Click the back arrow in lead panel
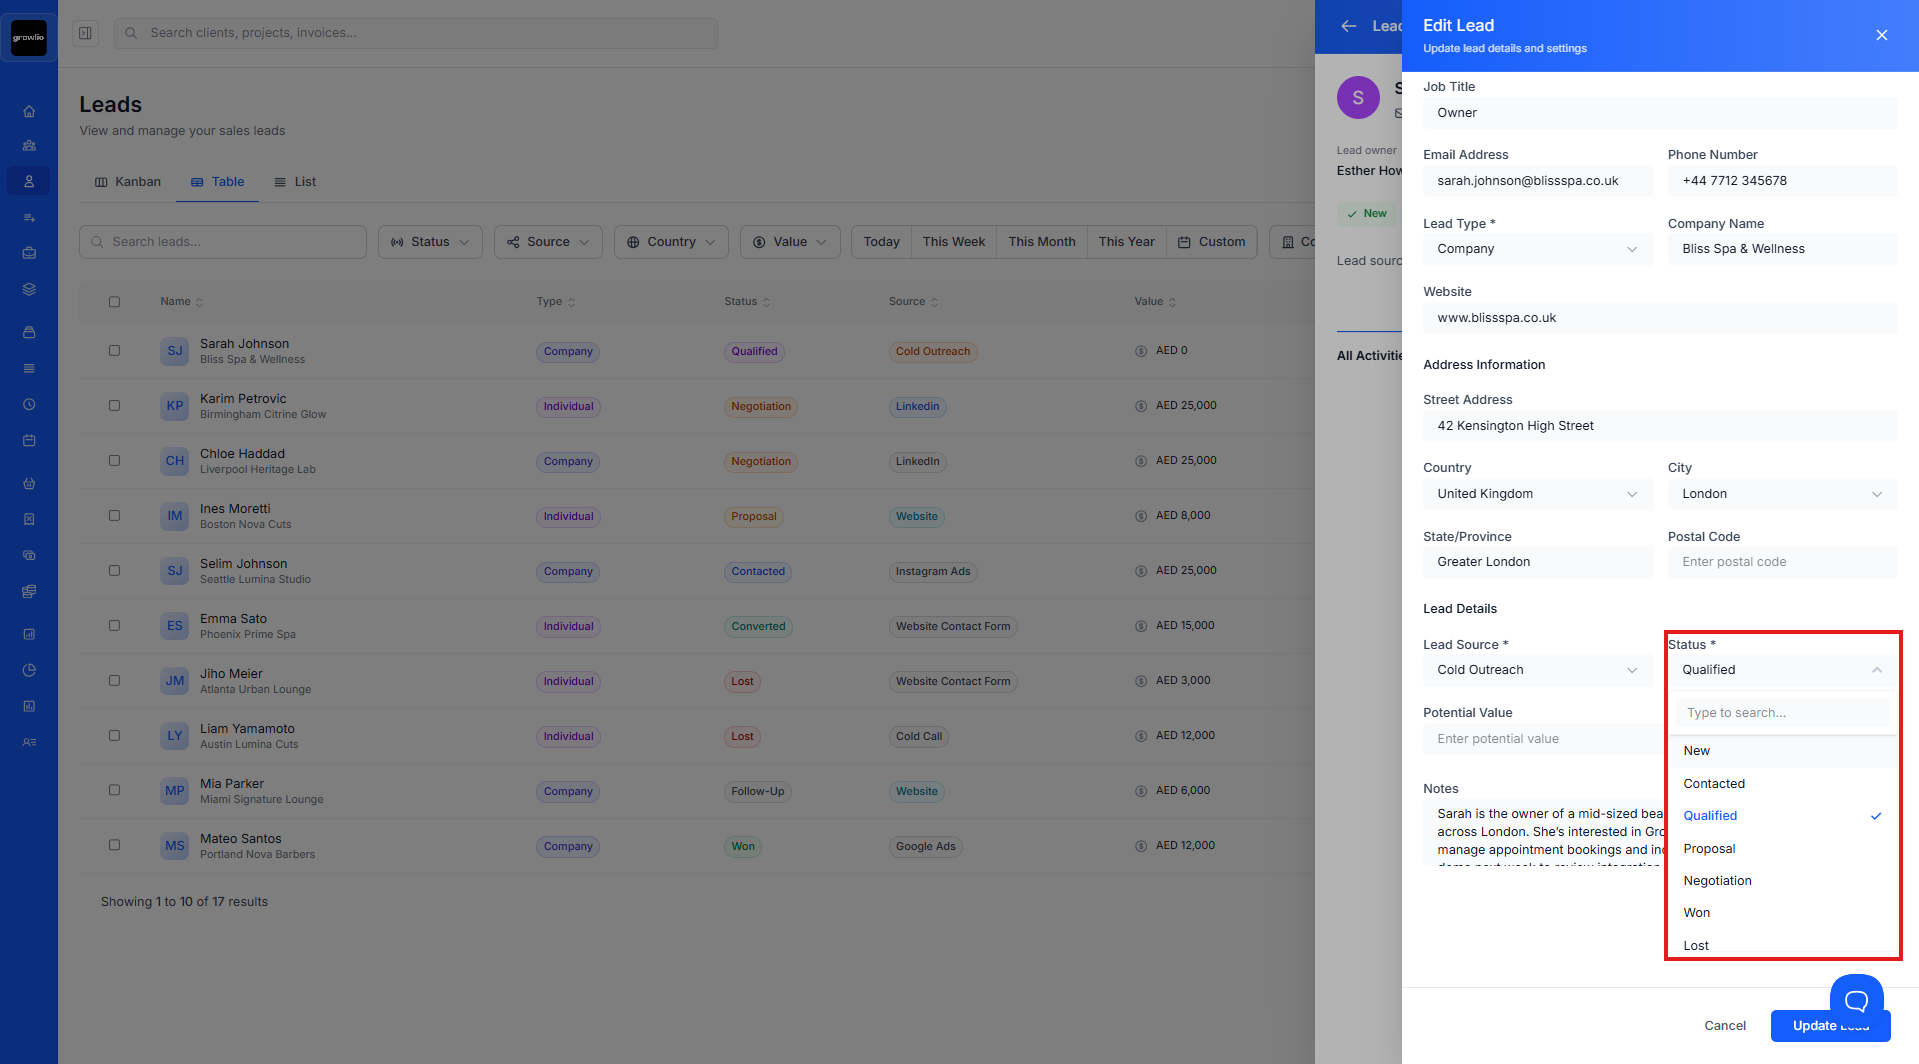The image size is (1919, 1064). [1348, 26]
